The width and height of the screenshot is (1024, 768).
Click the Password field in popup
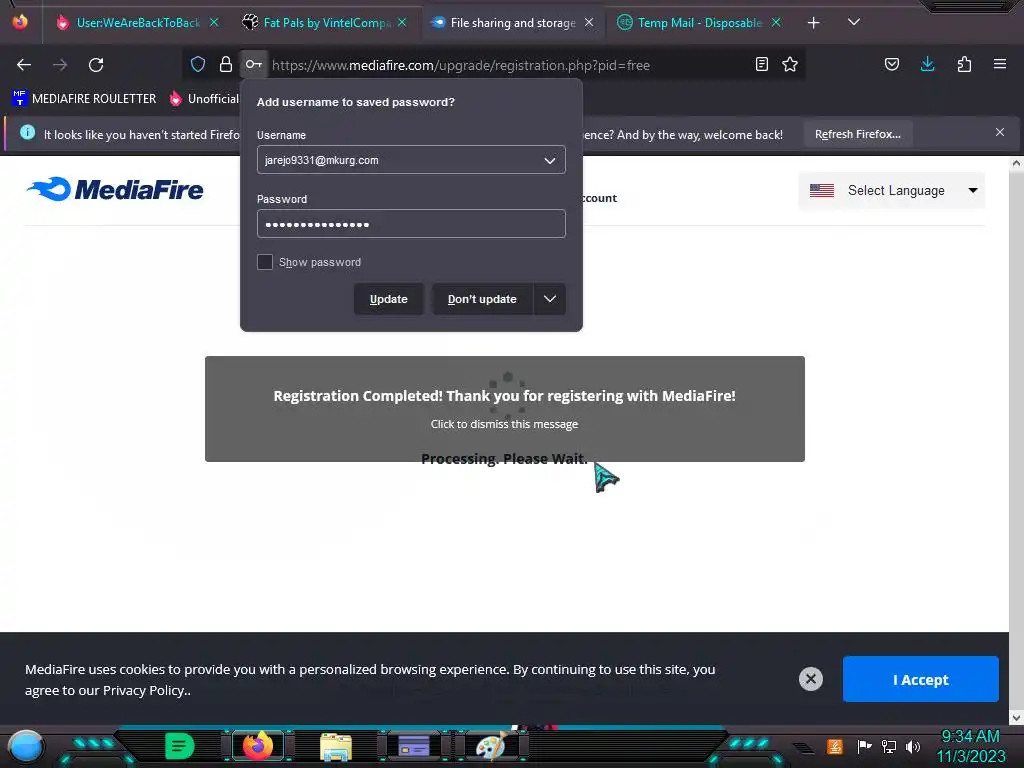click(411, 224)
